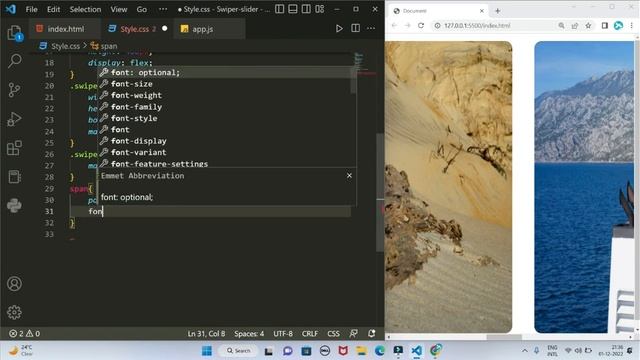Select the font-family suggestion
This screenshot has height=360, width=640.
tap(227, 107)
